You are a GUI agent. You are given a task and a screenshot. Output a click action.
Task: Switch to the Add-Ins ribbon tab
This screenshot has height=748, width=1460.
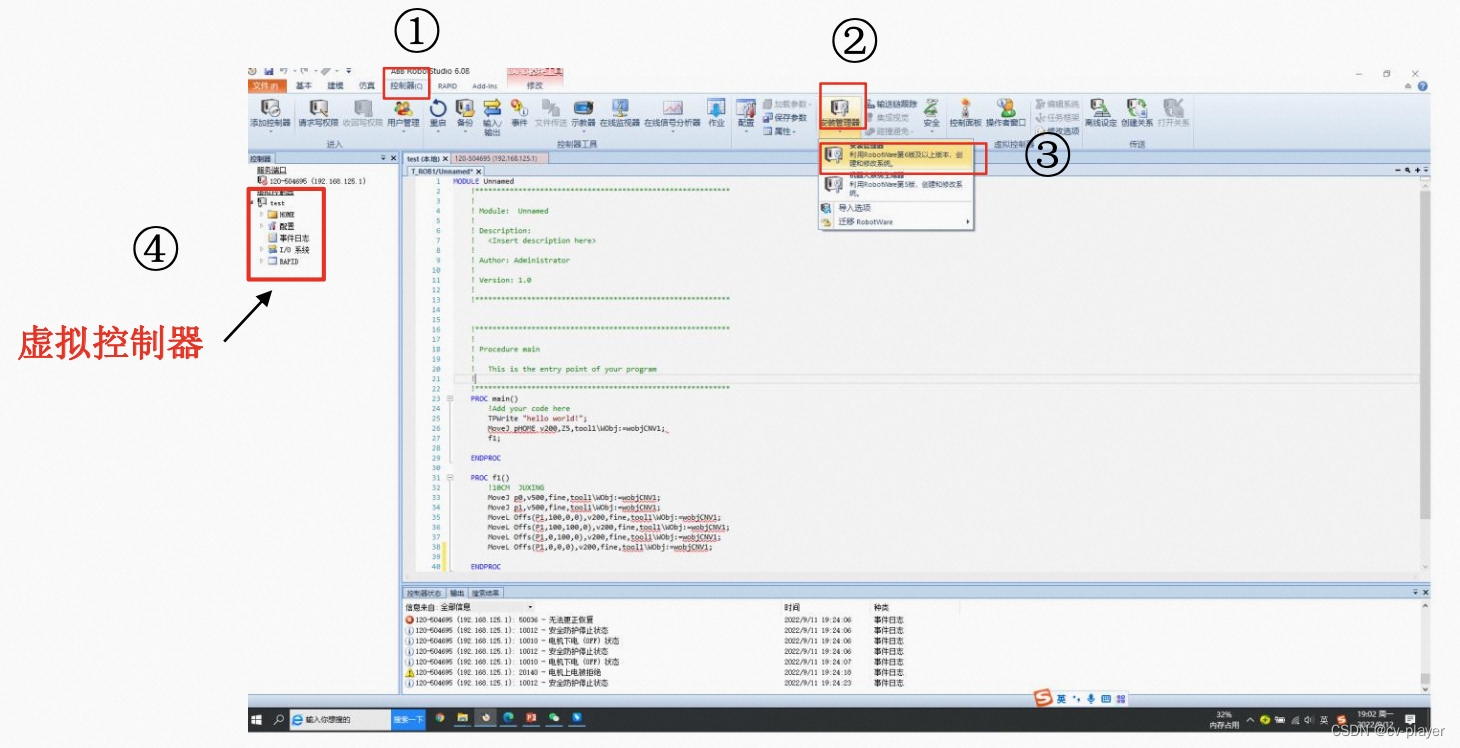point(485,86)
